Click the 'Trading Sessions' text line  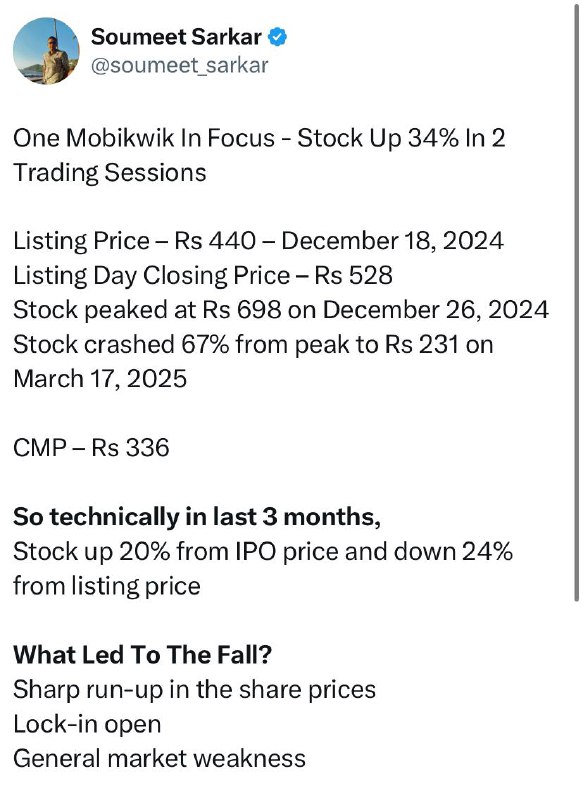(x=110, y=172)
